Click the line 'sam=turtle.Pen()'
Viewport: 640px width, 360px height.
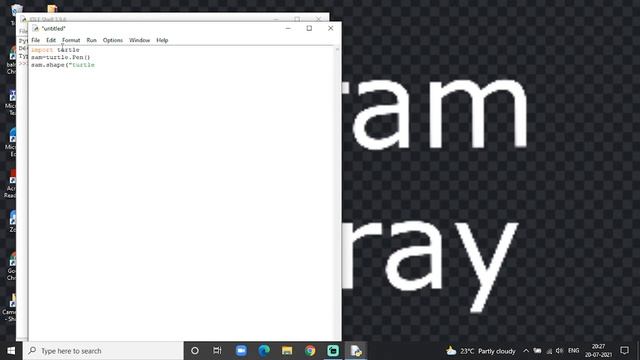pos(60,57)
